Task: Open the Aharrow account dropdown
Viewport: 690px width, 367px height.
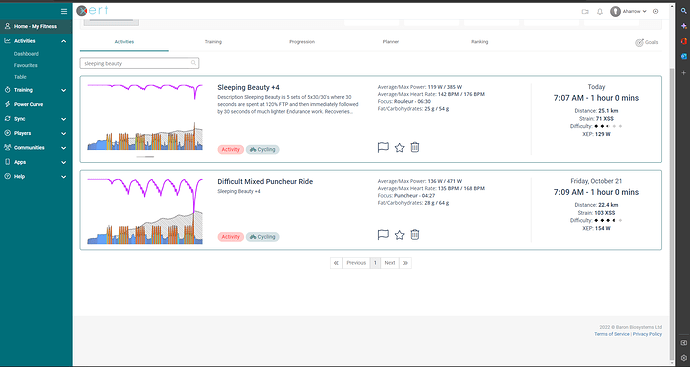Action: tap(634, 11)
